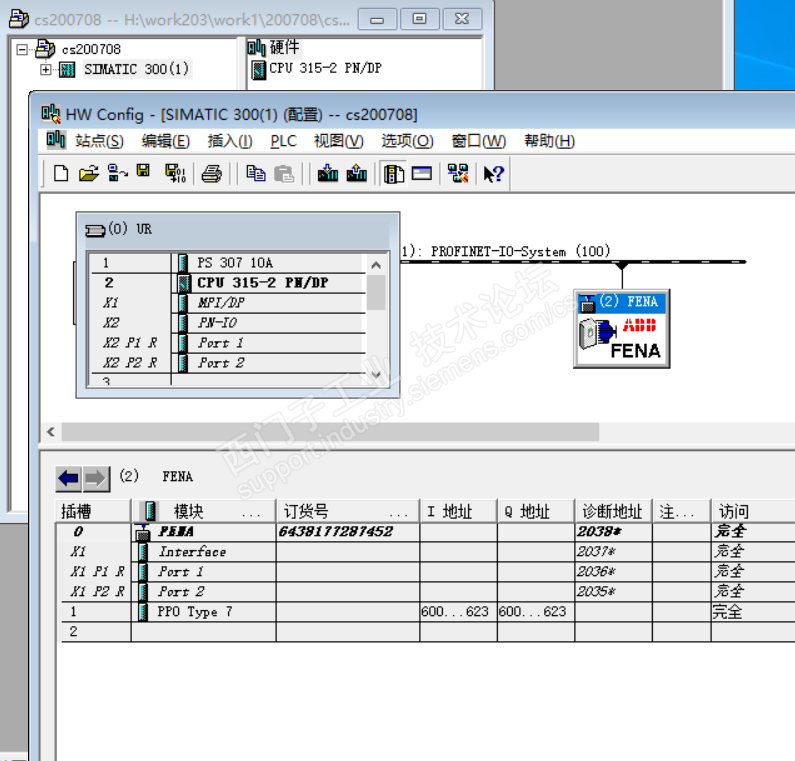Image resolution: width=795 pixels, height=761 pixels.
Task: Download configuration to module icon
Action: tap(328, 173)
